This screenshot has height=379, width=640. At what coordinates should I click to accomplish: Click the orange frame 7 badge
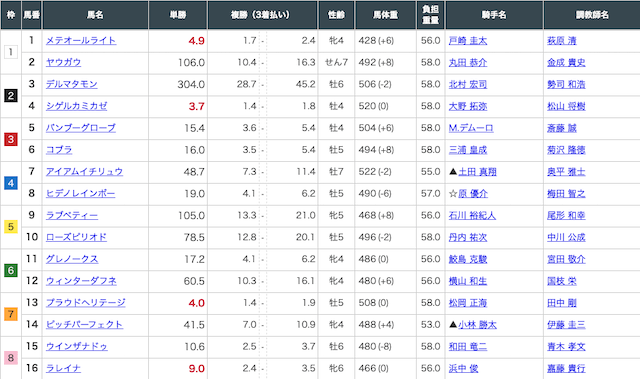11,314
